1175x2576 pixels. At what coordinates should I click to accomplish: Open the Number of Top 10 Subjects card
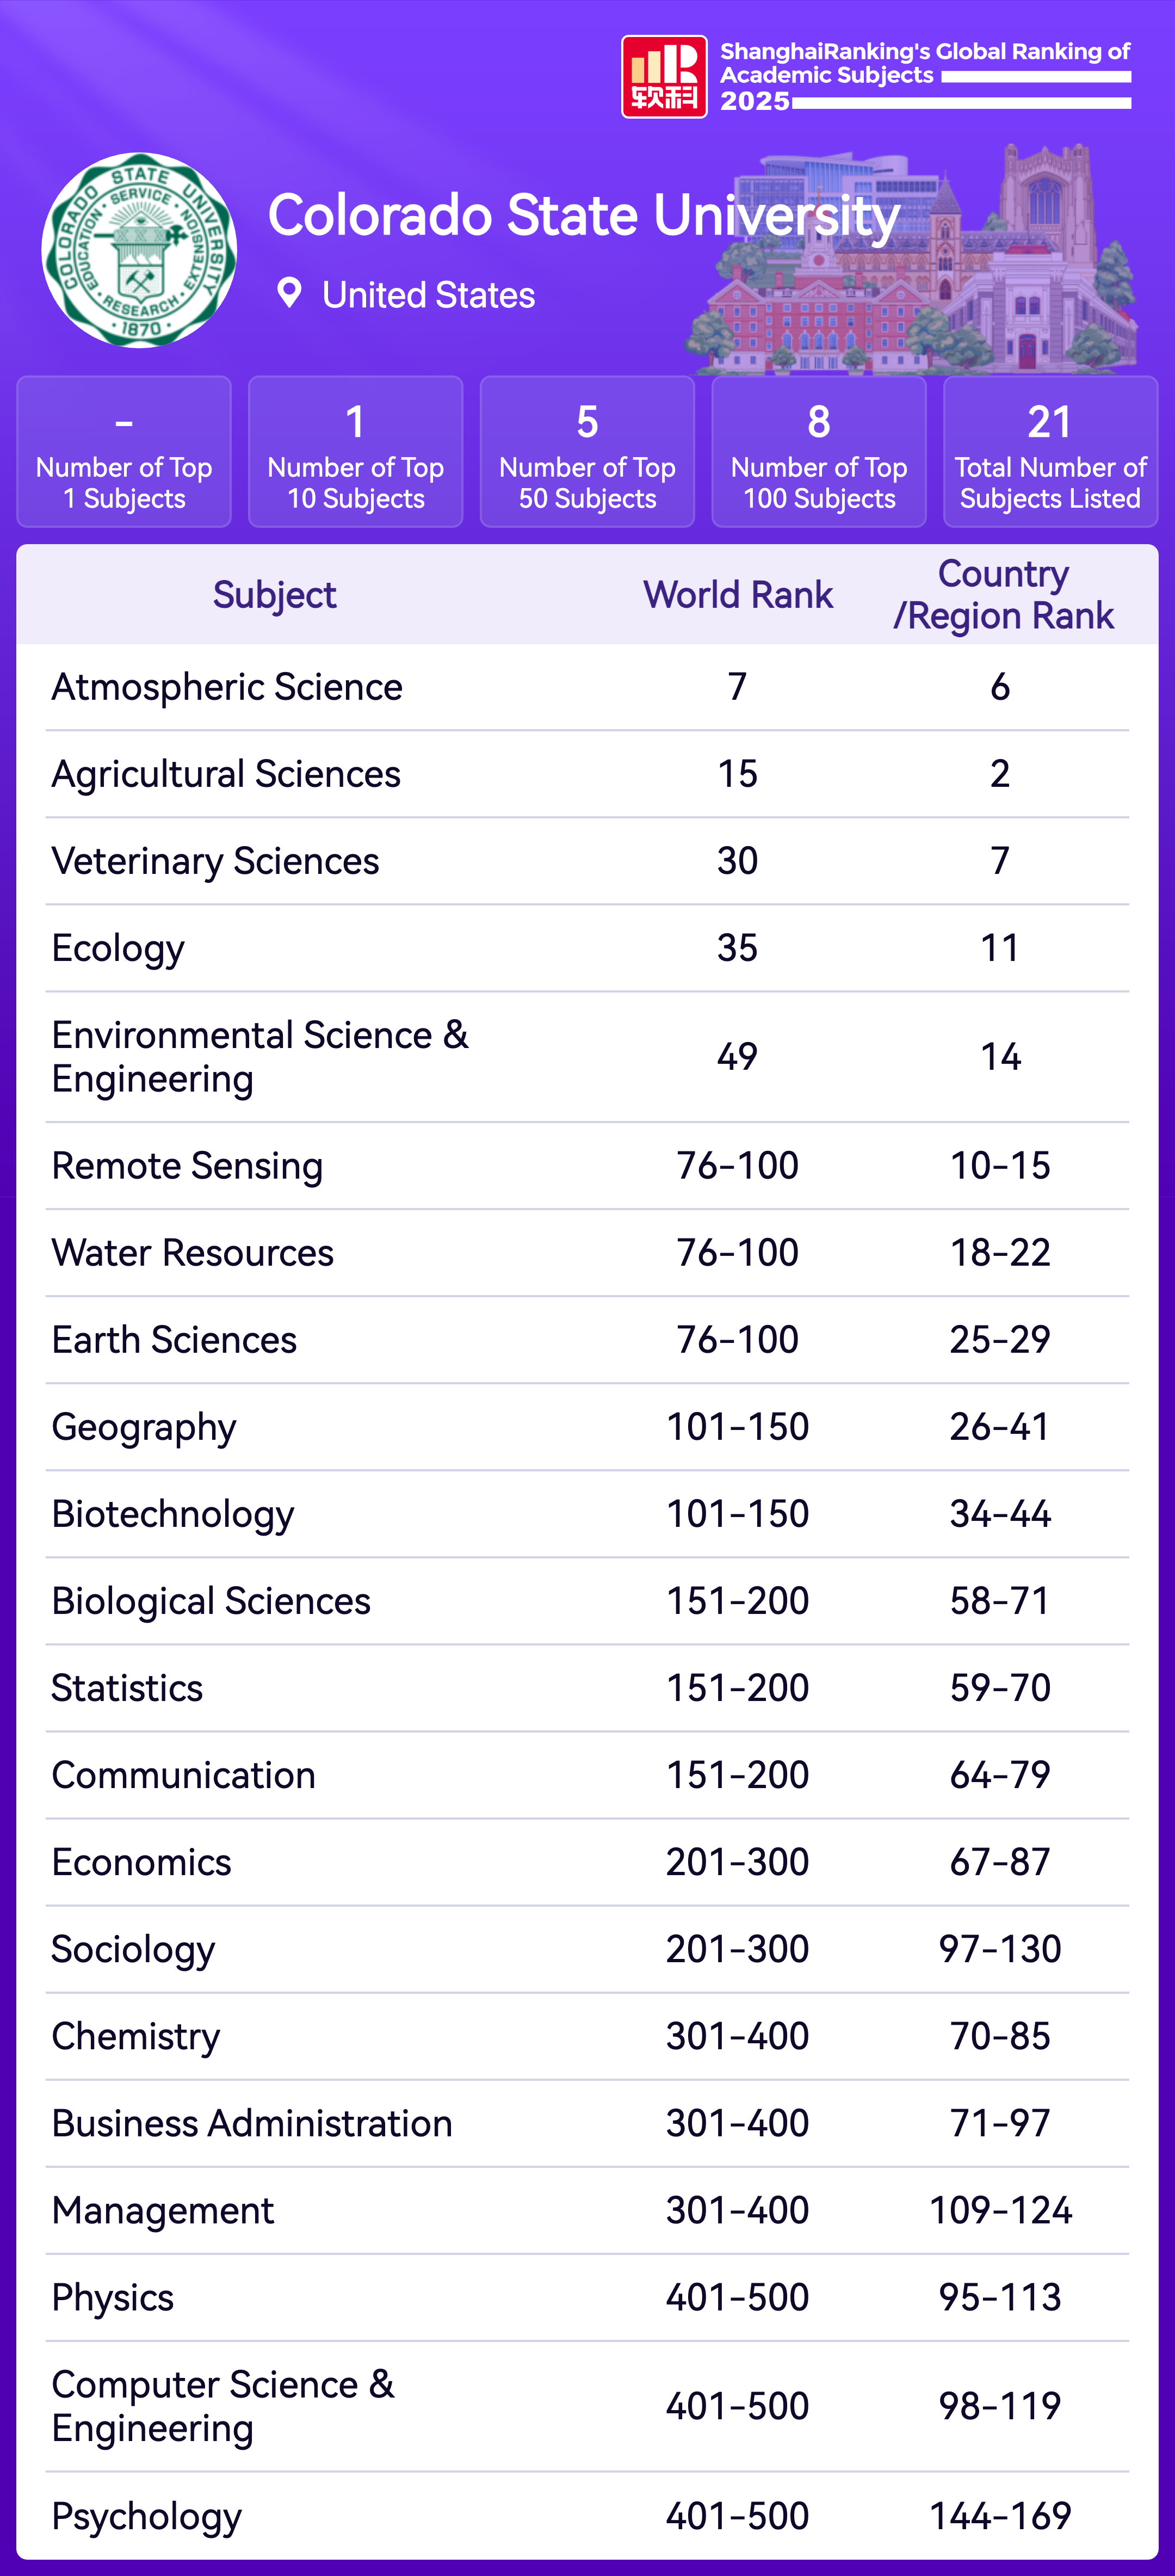355,451
